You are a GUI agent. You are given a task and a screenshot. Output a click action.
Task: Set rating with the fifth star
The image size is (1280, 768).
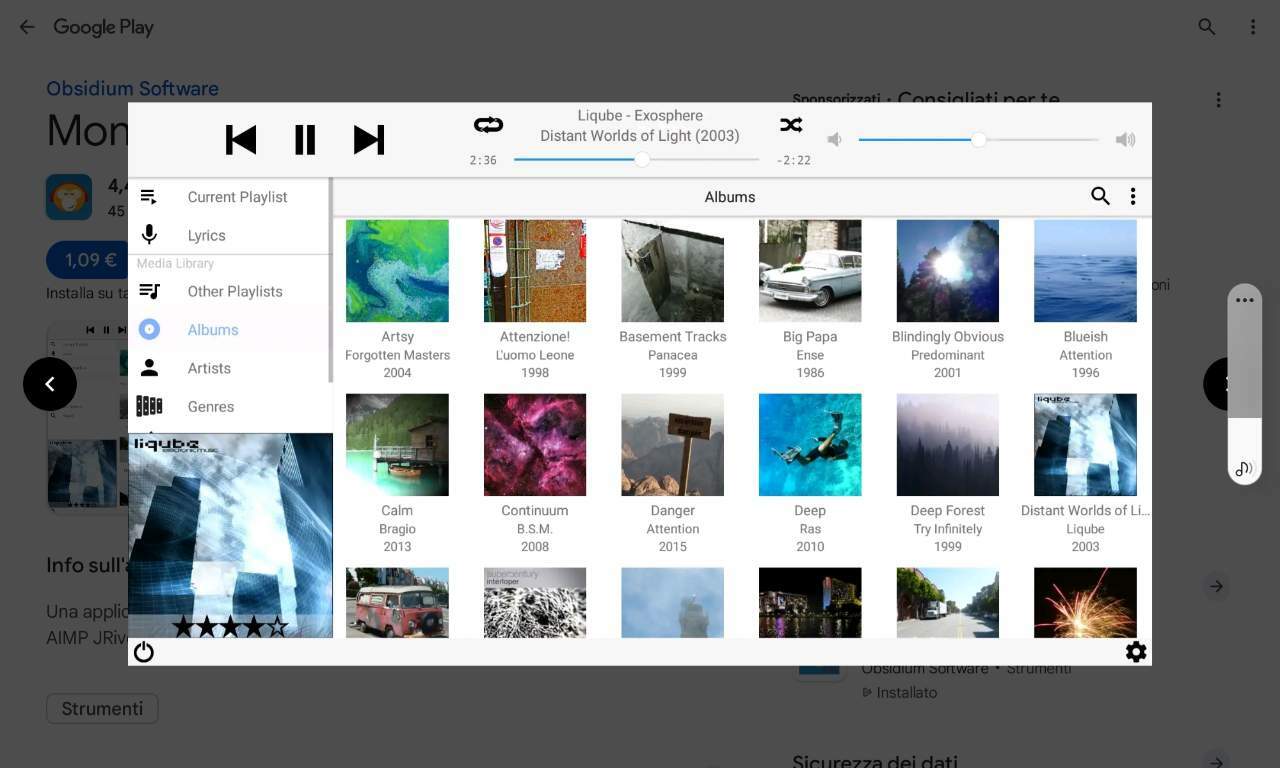tap(277, 627)
